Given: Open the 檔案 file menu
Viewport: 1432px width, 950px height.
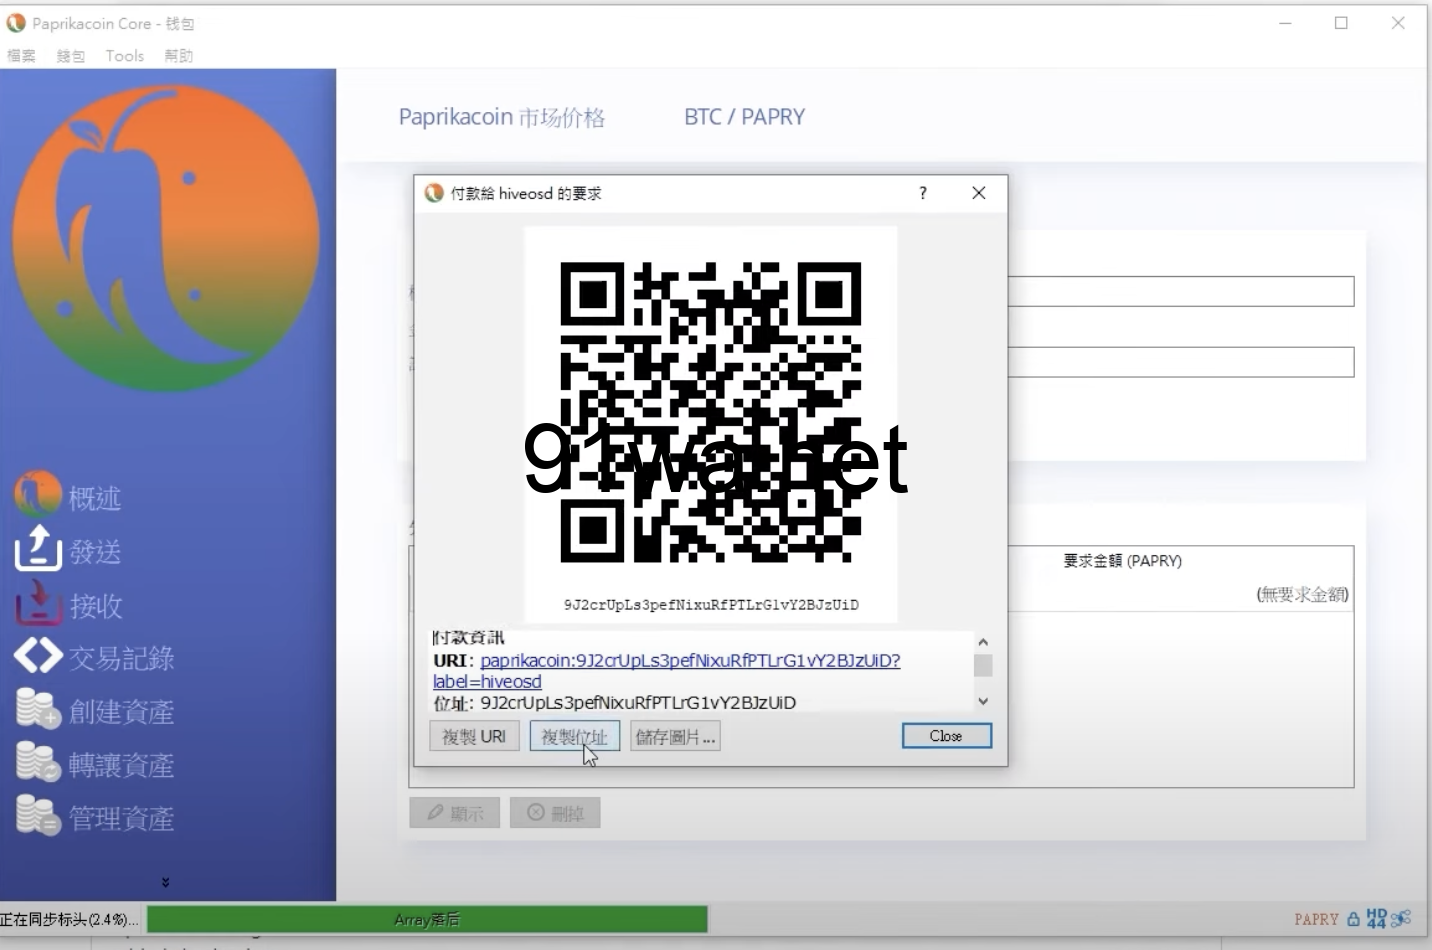Looking at the screenshot, I should tap(21, 56).
